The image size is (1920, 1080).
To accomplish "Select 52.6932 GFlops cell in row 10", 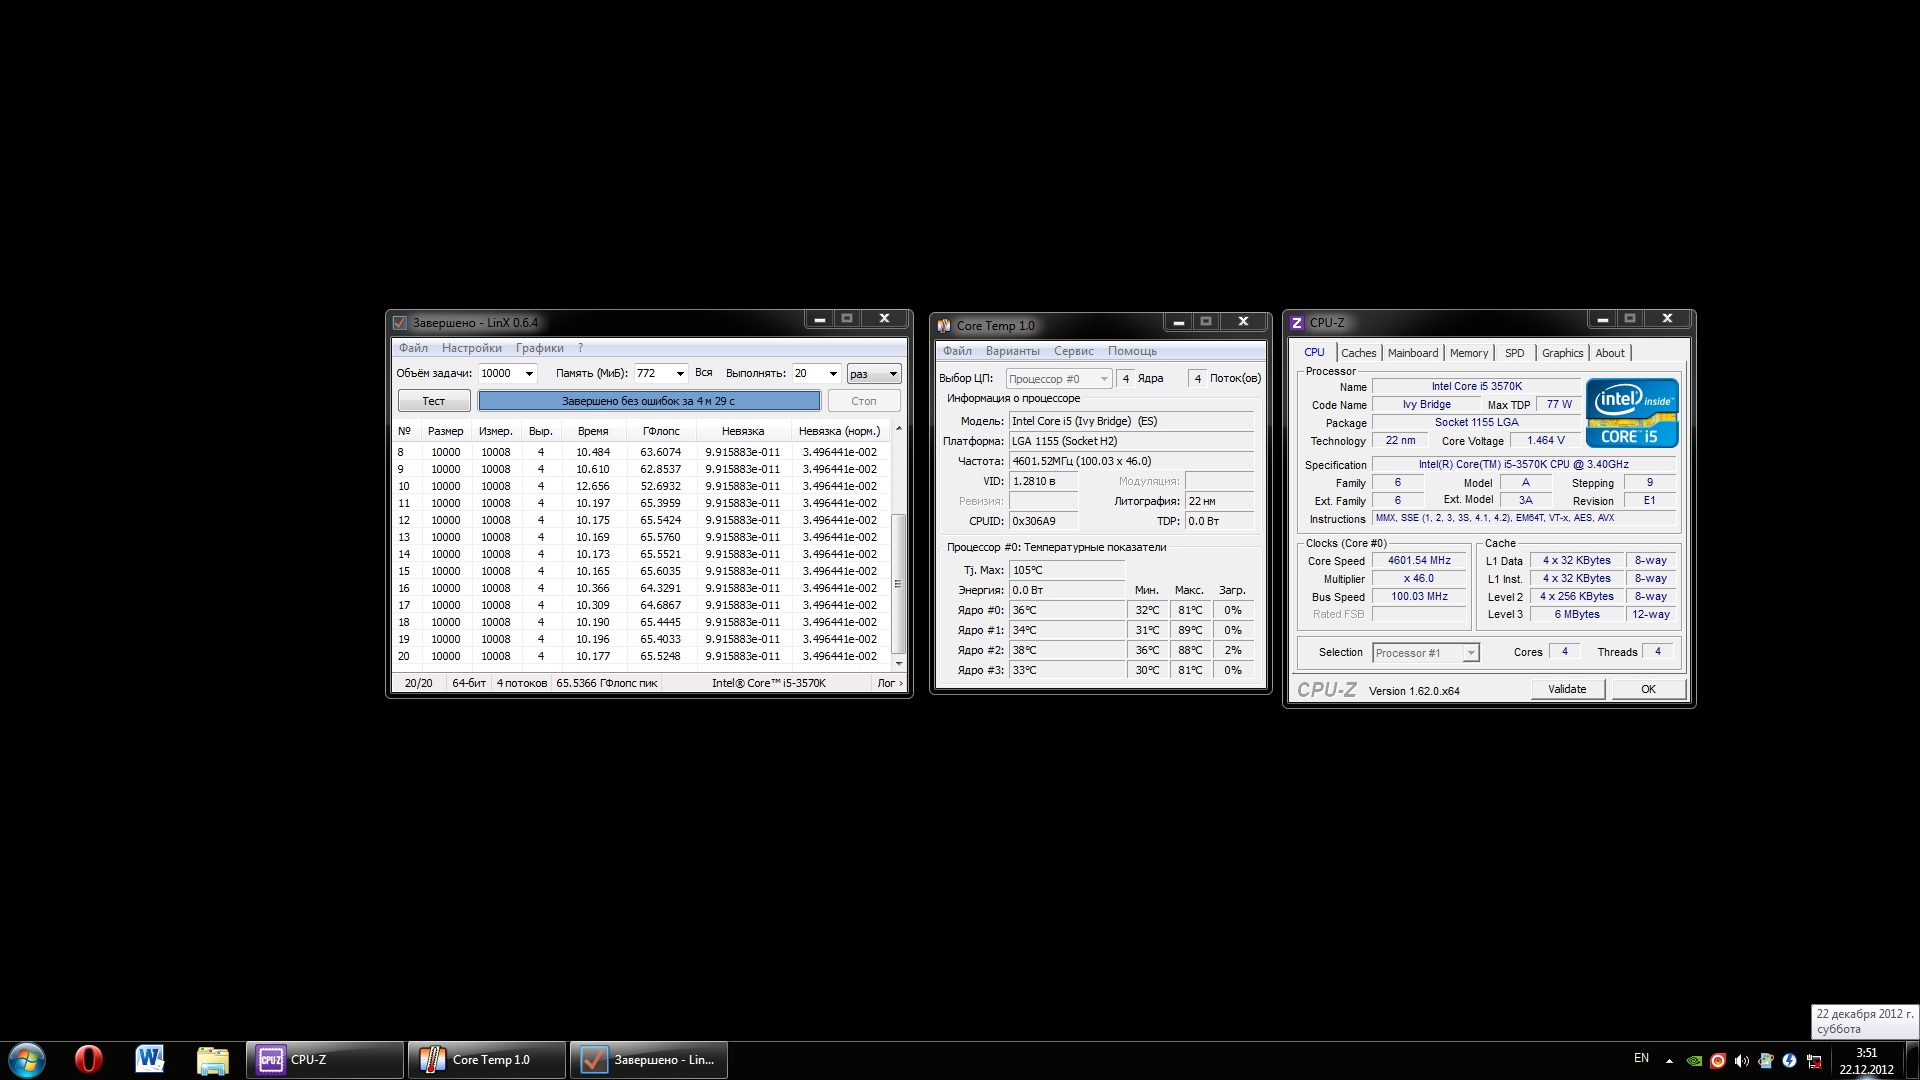I will pyautogui.click(x=660, y=486).
